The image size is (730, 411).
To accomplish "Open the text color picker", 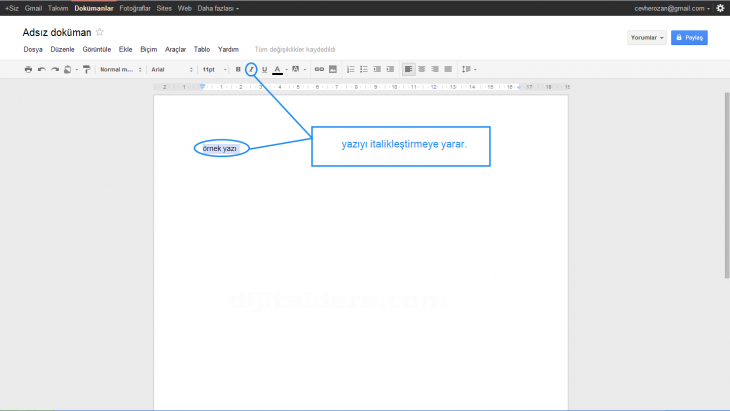I will 278,69.
